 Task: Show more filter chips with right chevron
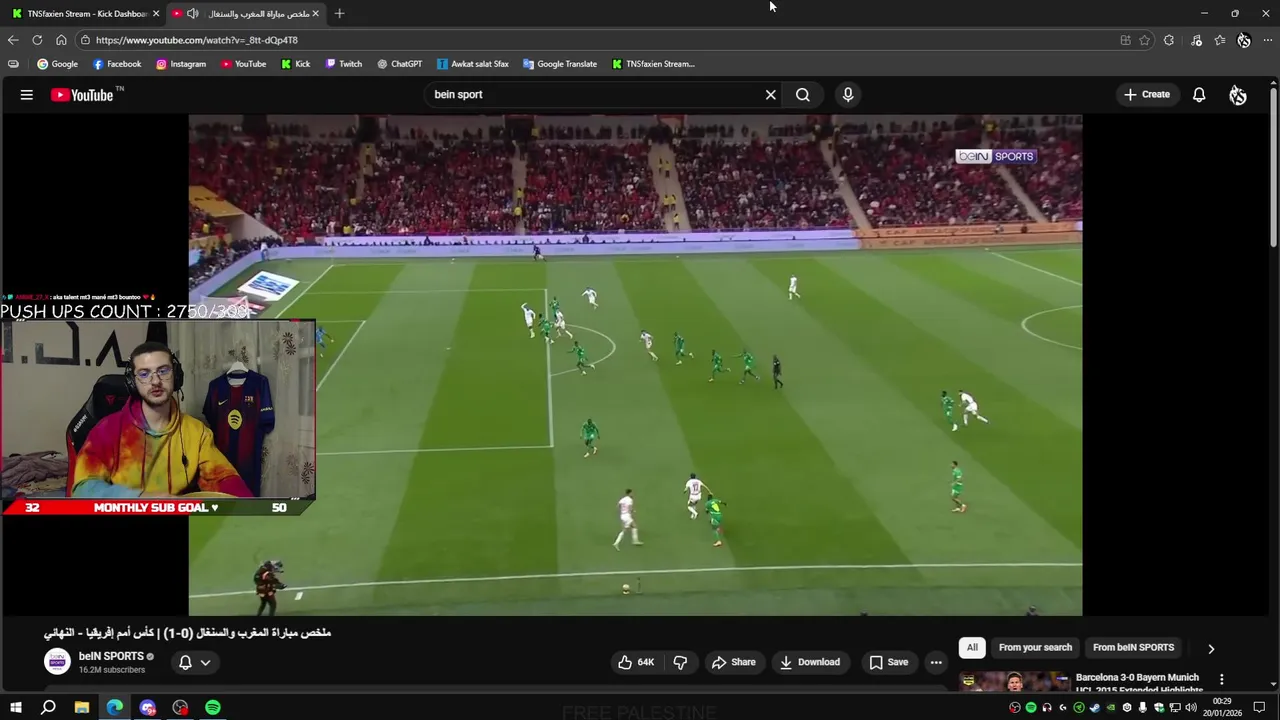click(1211, 648)
